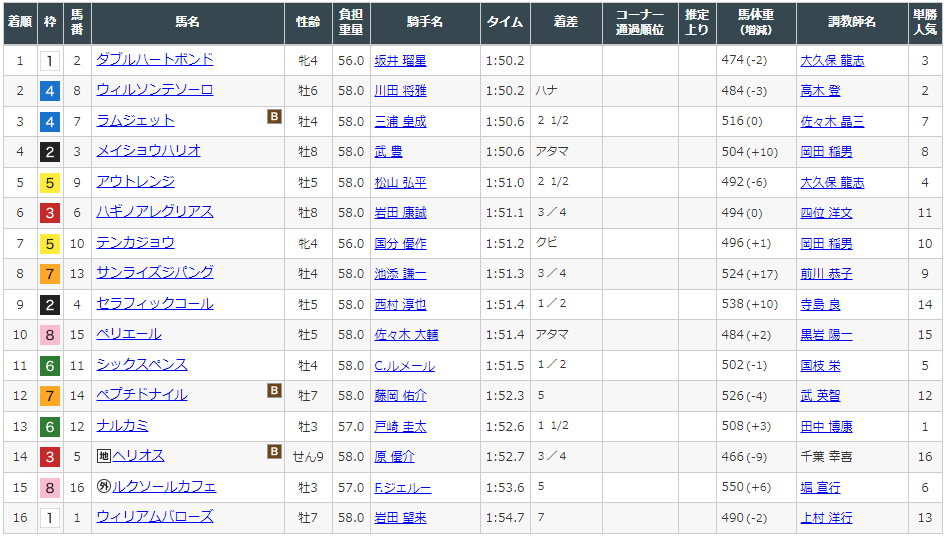Click the 外 badge before ルクソールカフェ
The image size is (947, 537).
(103, 487)
